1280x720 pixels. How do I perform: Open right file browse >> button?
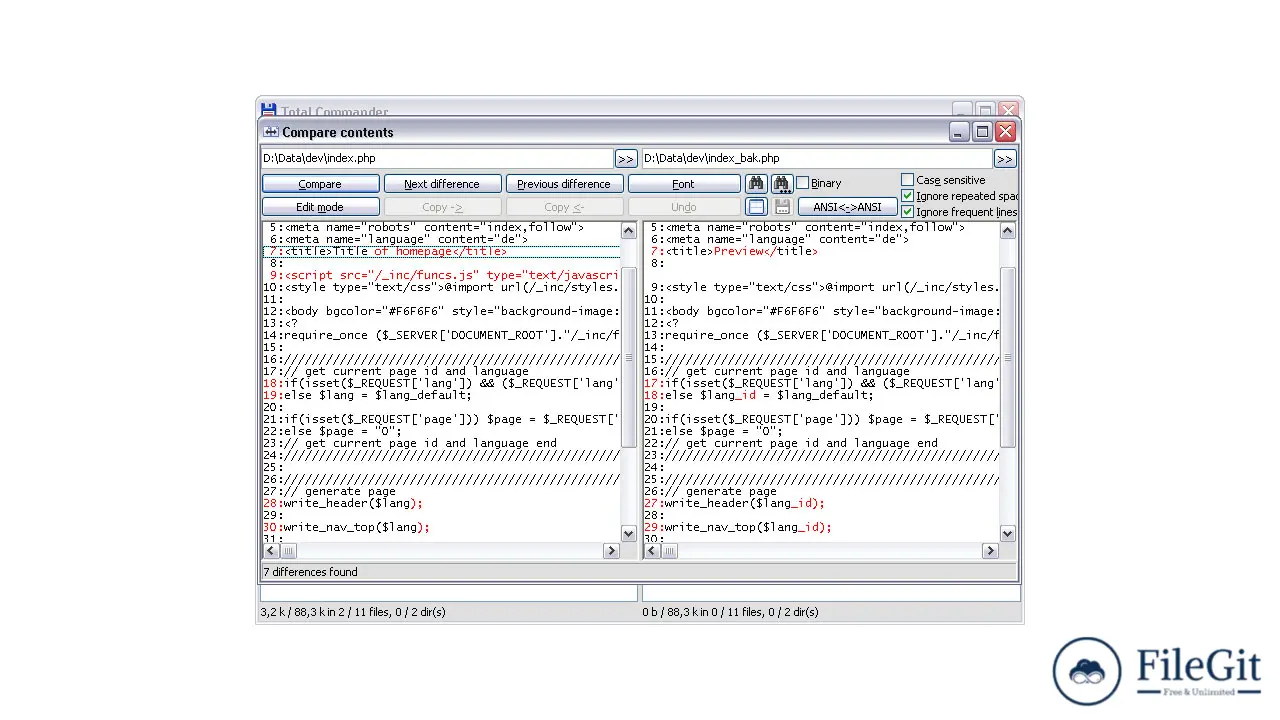[x=1005, y=158]
